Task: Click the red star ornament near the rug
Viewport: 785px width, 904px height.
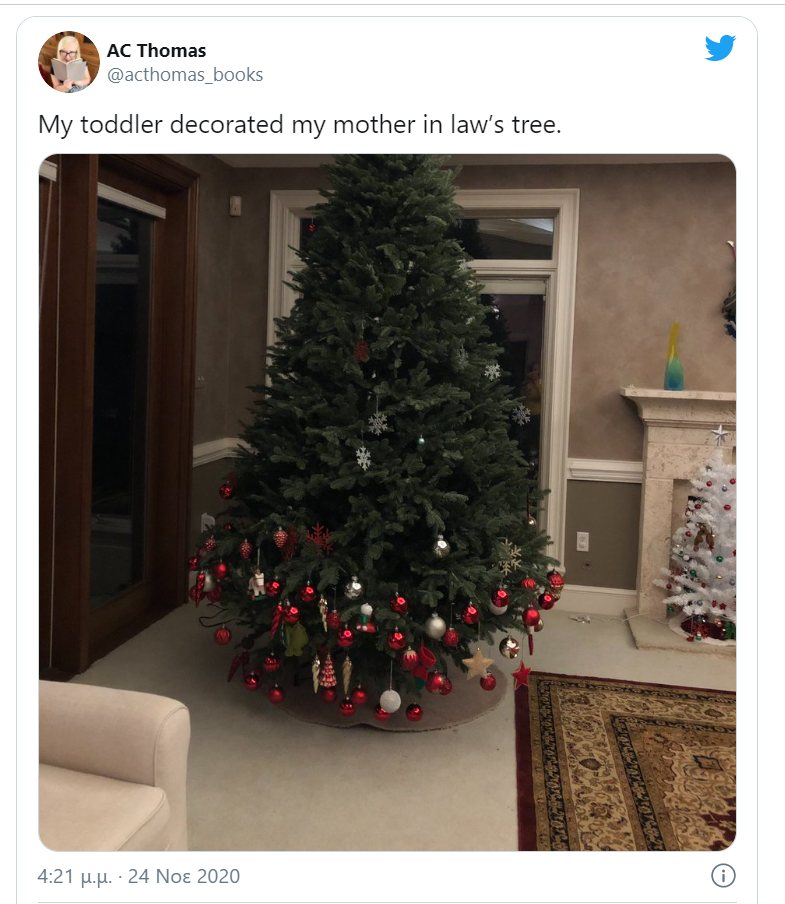Action: (521, 676)
